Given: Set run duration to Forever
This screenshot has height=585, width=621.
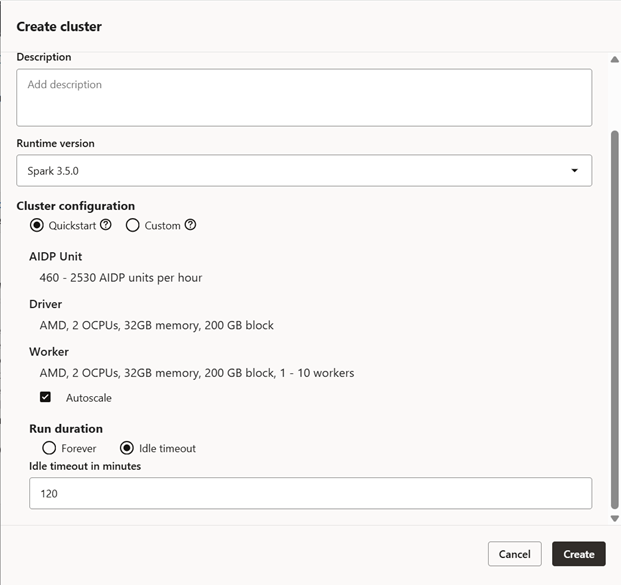Looking at the screenshot, I should [x=47, y=448].
